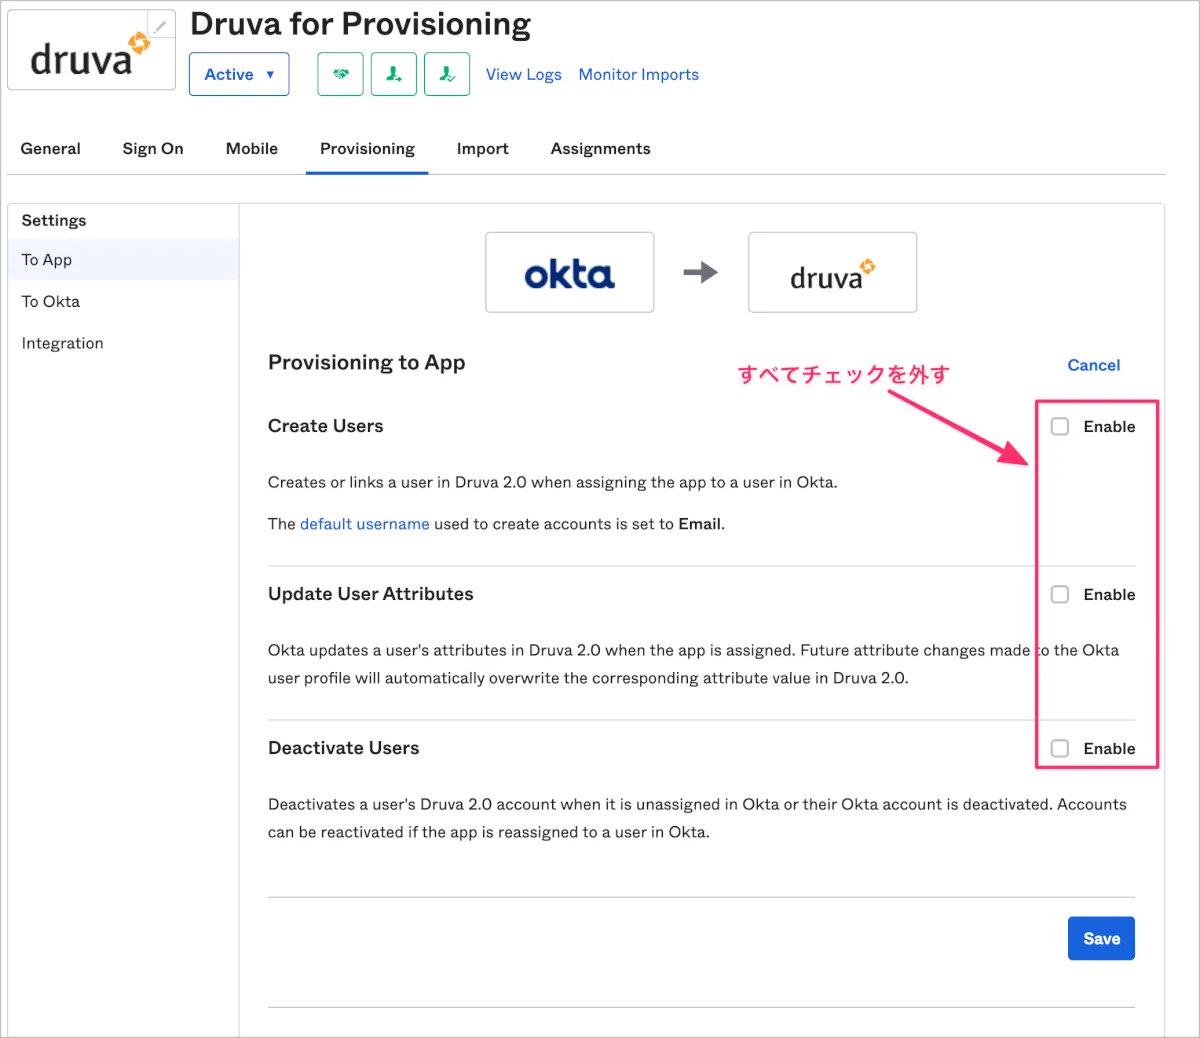Click the Druva logo box beside arrow
The image size is (1200, 1038).
(x=832, y=273)
